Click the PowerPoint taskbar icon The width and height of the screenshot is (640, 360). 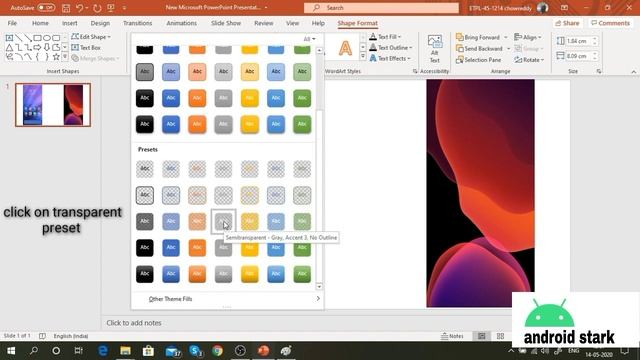coord(264,351)
